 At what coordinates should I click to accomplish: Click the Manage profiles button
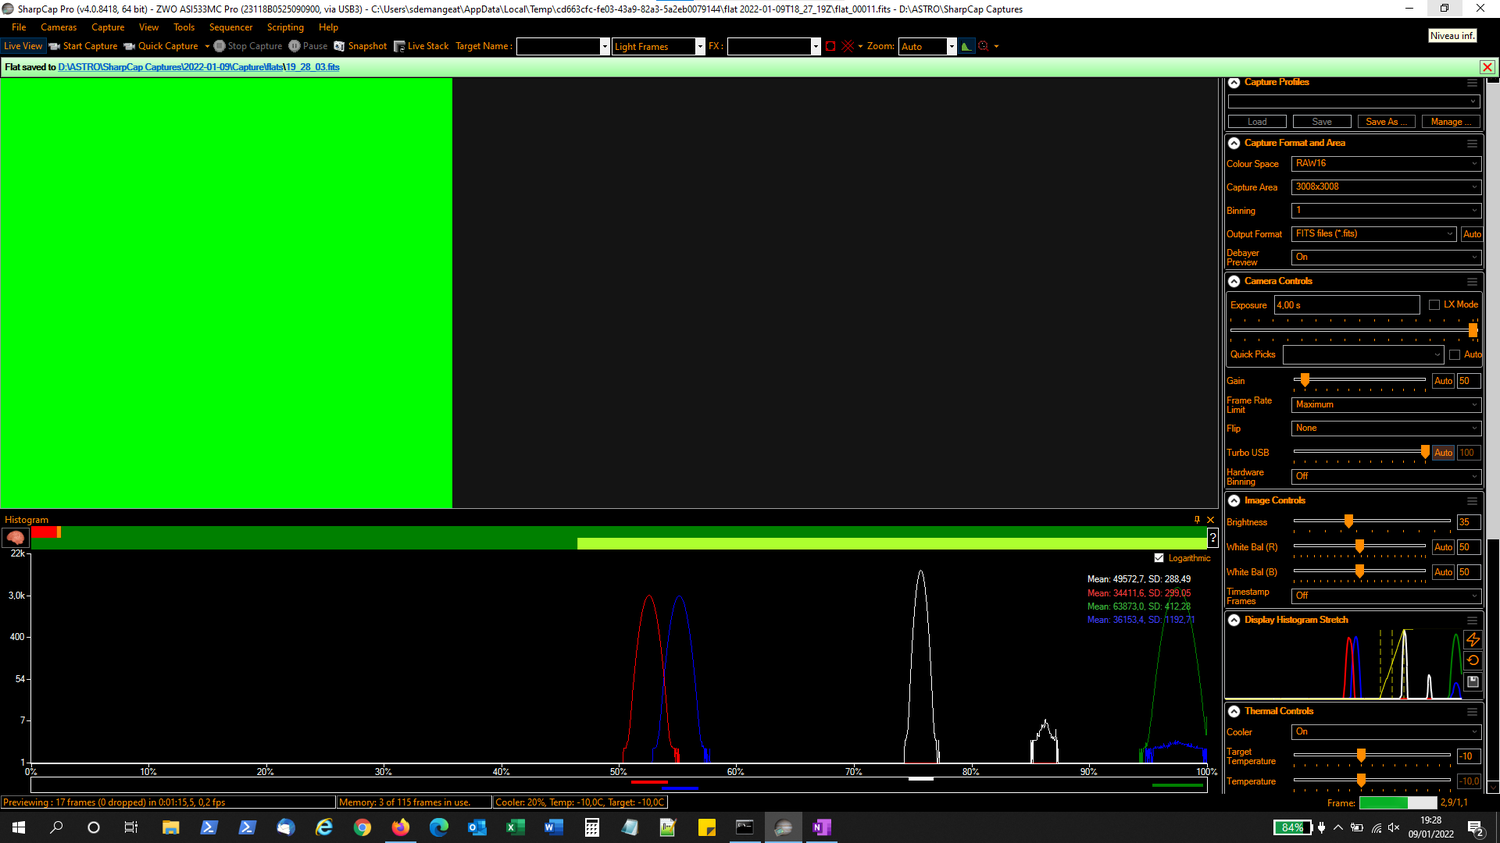pyautogui.click(x=1450, y=122)
